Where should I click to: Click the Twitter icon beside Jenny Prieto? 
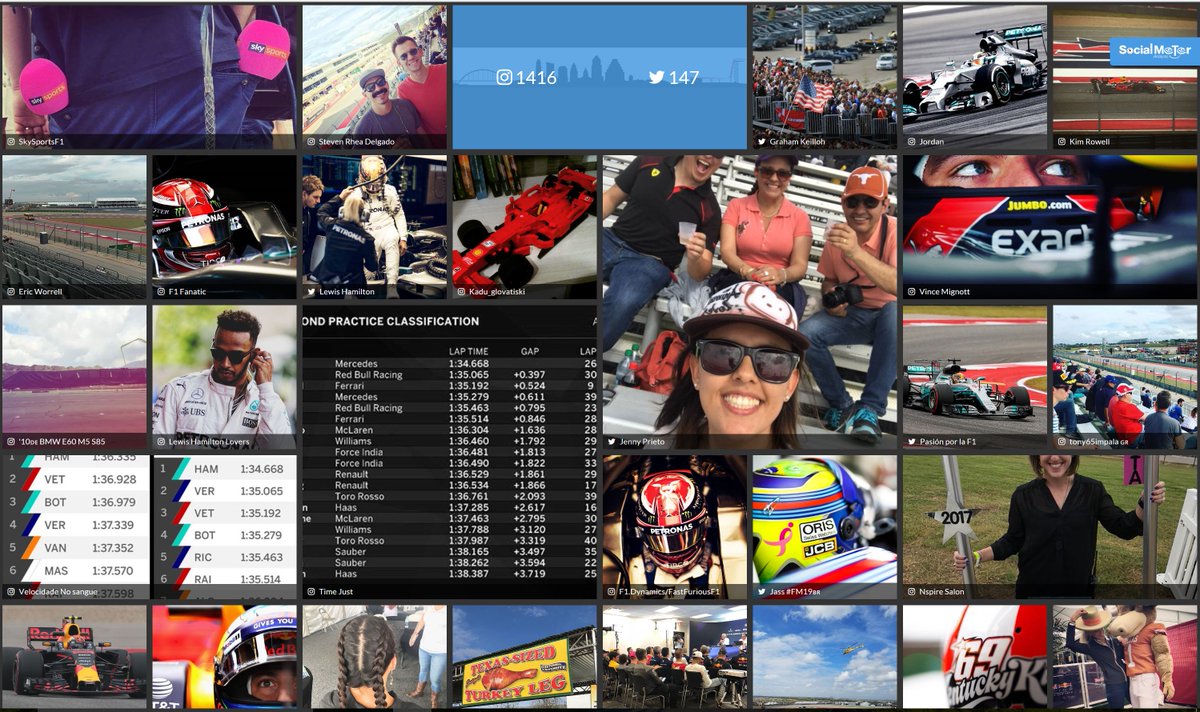[x=611, y=442]
